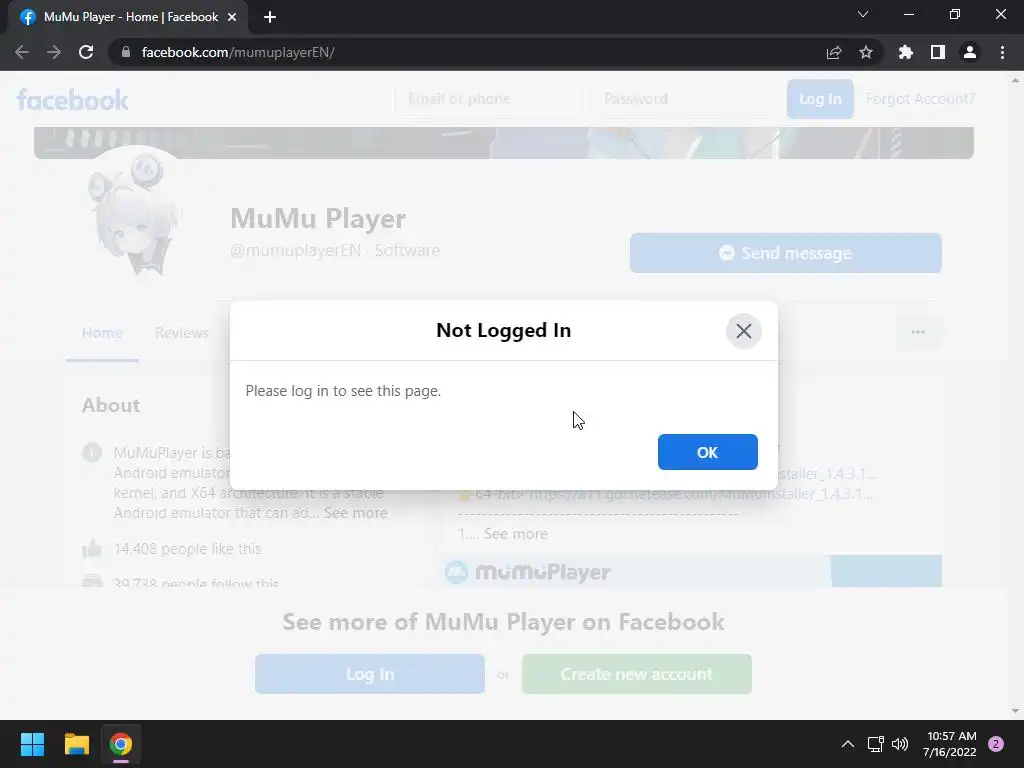The height and width of the screenshot is (768, 1024).
Task: Open the Forgot Account? link
Action: (x=920, y=99)
